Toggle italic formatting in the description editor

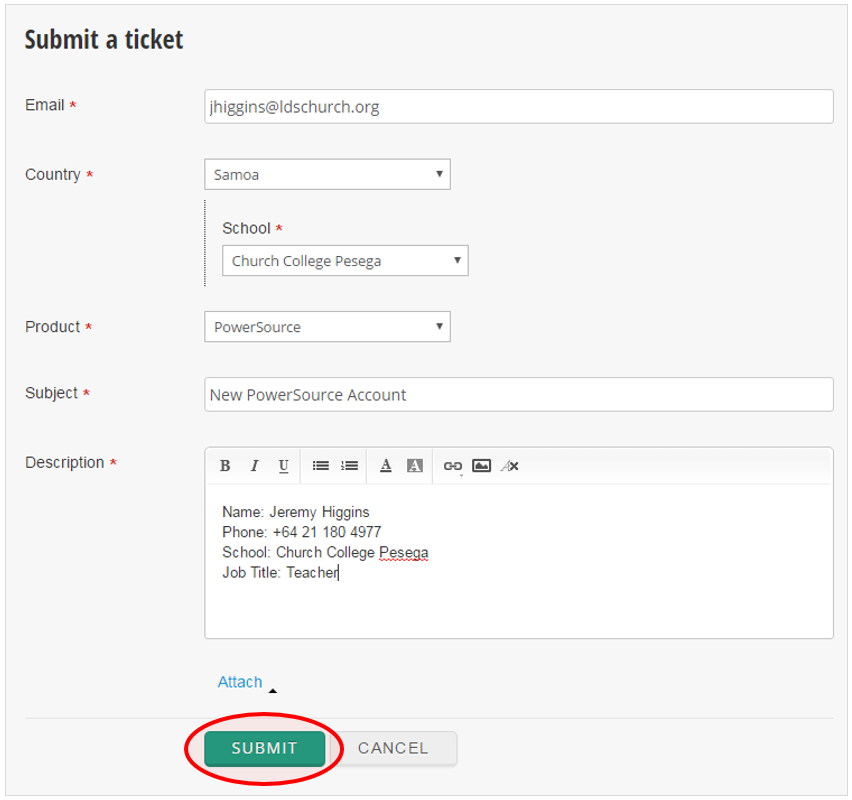(254, 466)
